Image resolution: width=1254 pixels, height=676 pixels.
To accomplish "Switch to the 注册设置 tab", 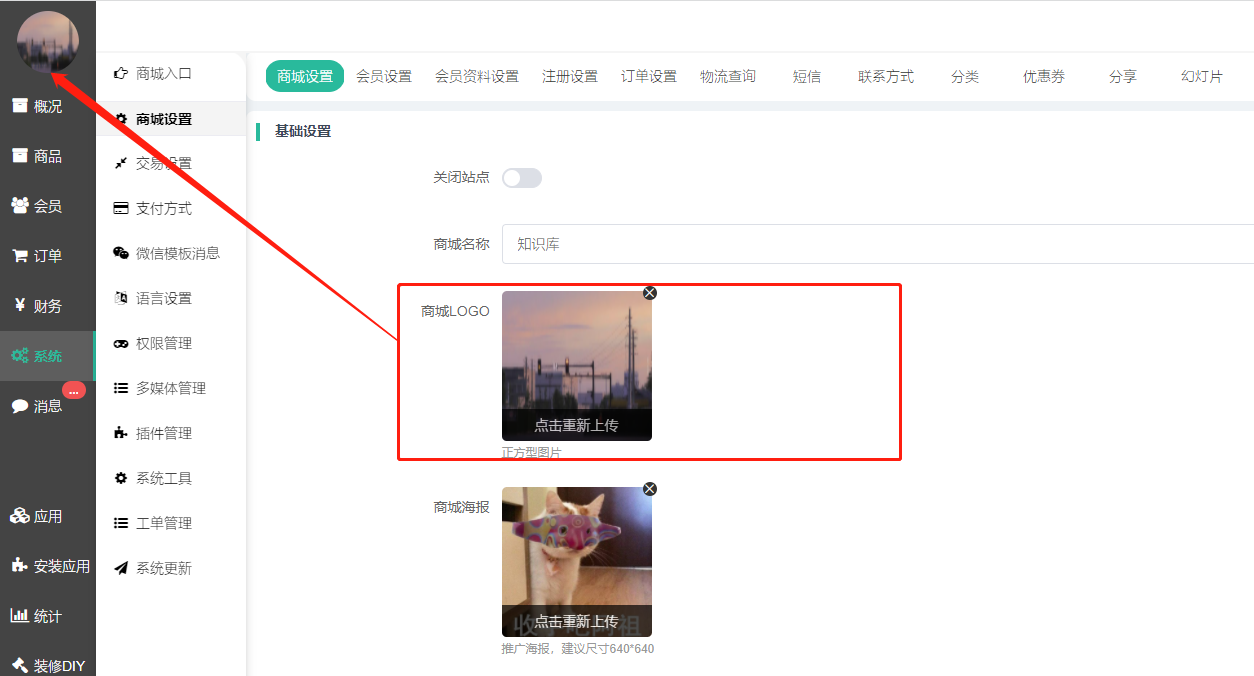I will pyautogui.click(x=570, y=76).
